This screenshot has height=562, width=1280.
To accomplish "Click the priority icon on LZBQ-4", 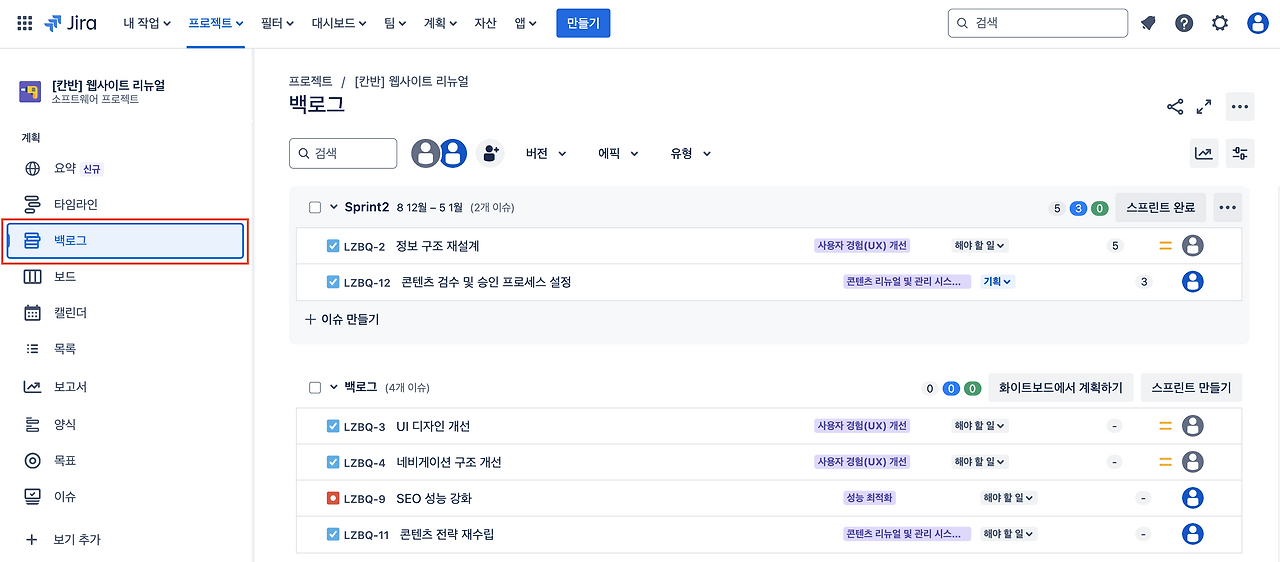I will [x=1165, y=462].
